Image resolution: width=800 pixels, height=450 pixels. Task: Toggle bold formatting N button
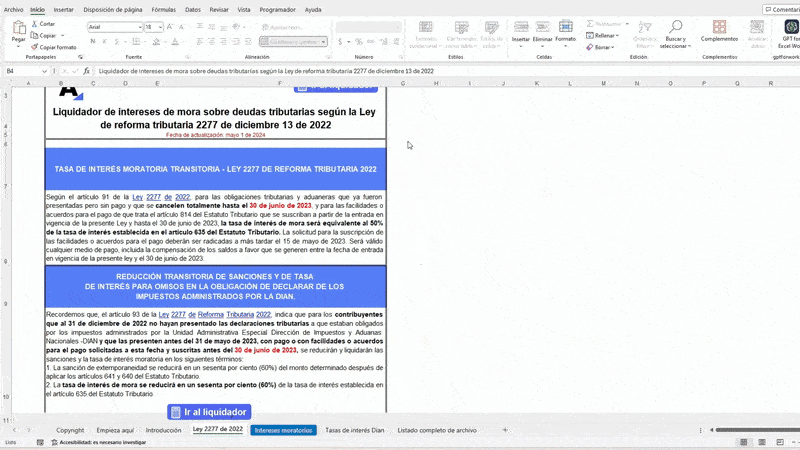(x=92, y=42)
